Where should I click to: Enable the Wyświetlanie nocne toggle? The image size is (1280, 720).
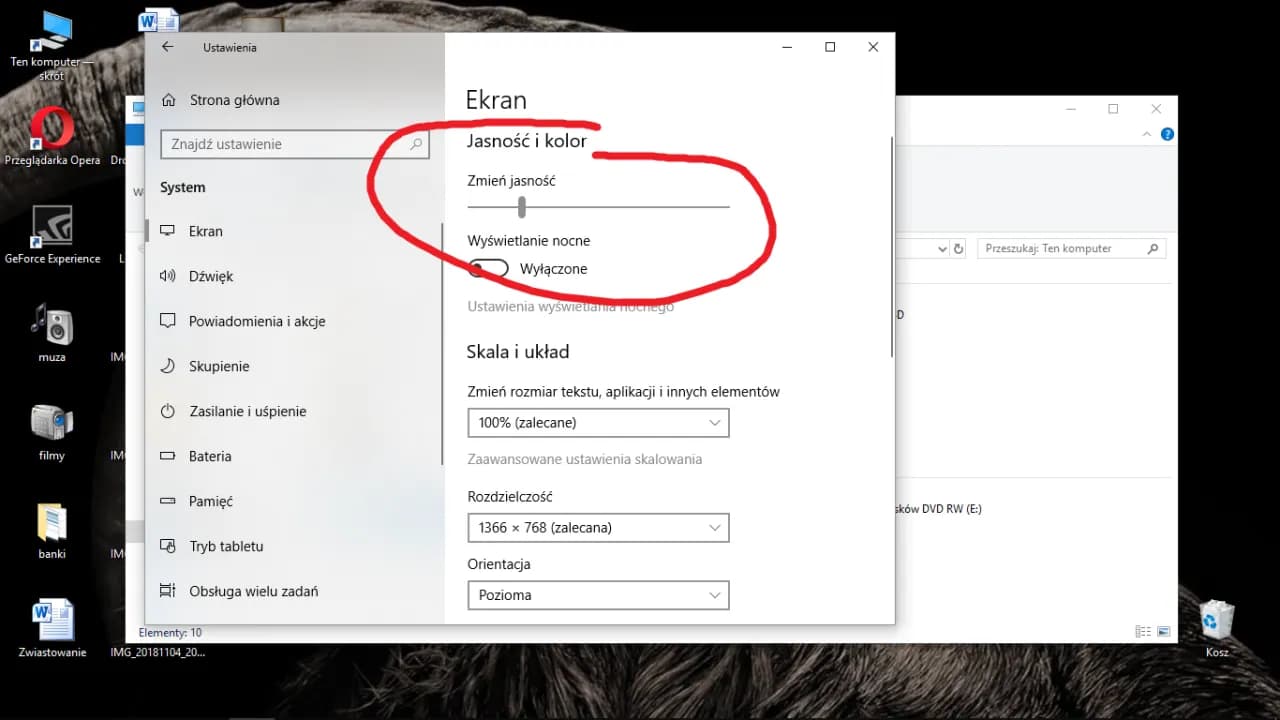[x=488, y=268]
